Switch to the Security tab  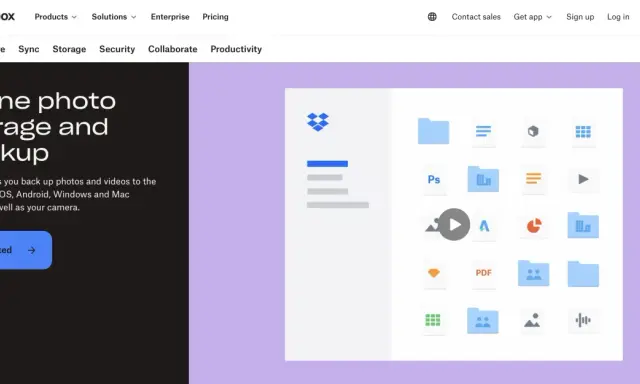117,49
